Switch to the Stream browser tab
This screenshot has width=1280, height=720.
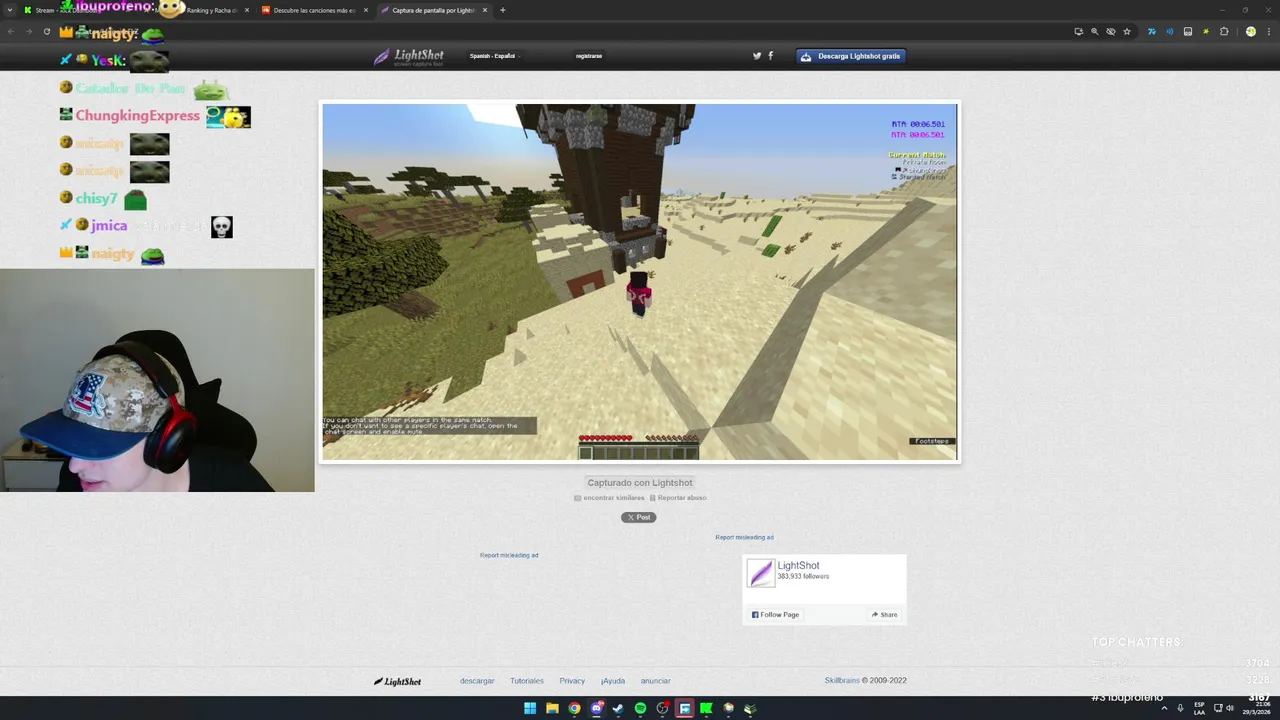click(x=75, y=10)
